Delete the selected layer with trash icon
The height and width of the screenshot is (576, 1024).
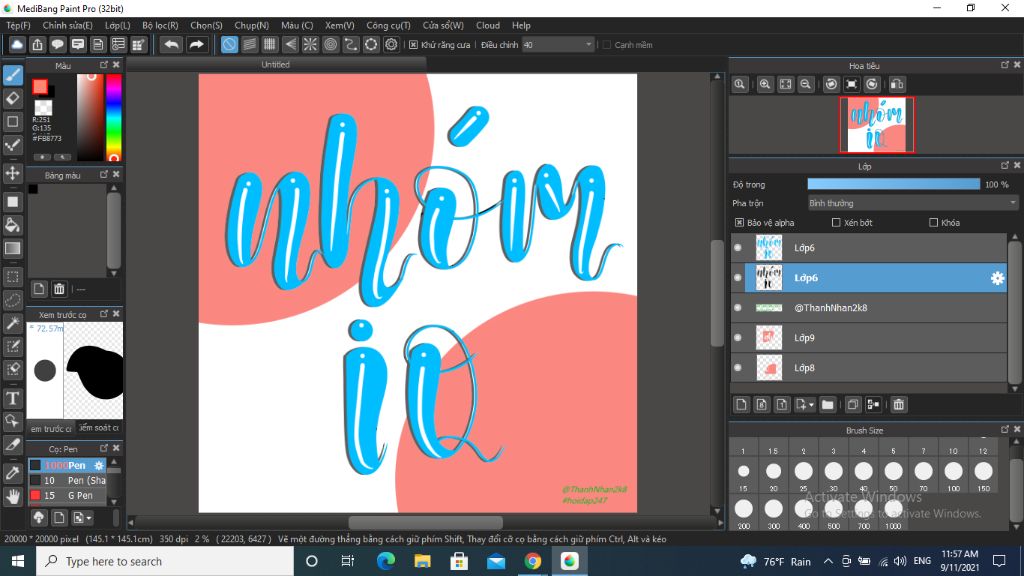click(x=899, y=405)
